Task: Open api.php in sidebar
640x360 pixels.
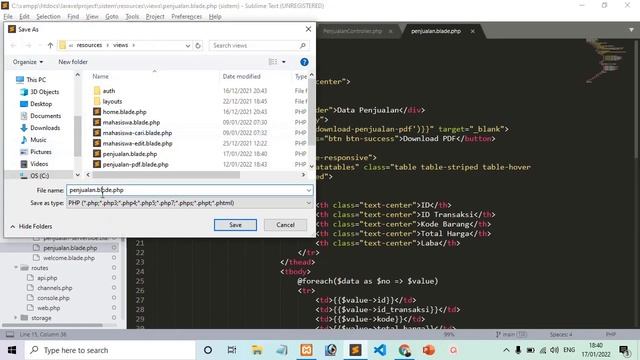Action: pyautogui.click(x=47, y=278)
